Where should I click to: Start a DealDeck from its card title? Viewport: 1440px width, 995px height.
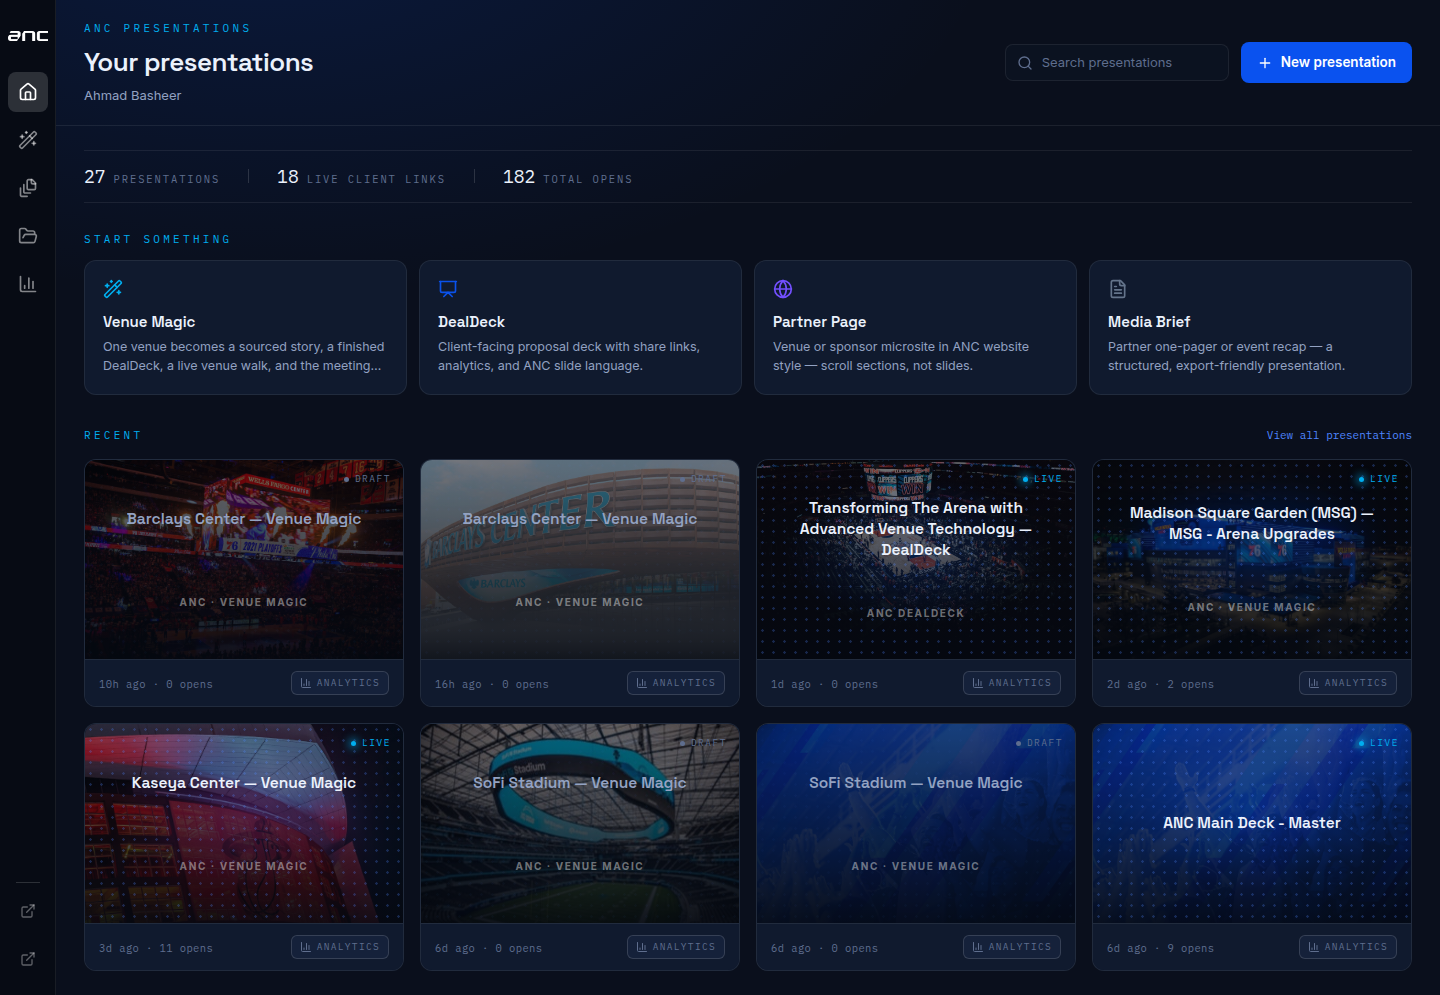[471, 322]
